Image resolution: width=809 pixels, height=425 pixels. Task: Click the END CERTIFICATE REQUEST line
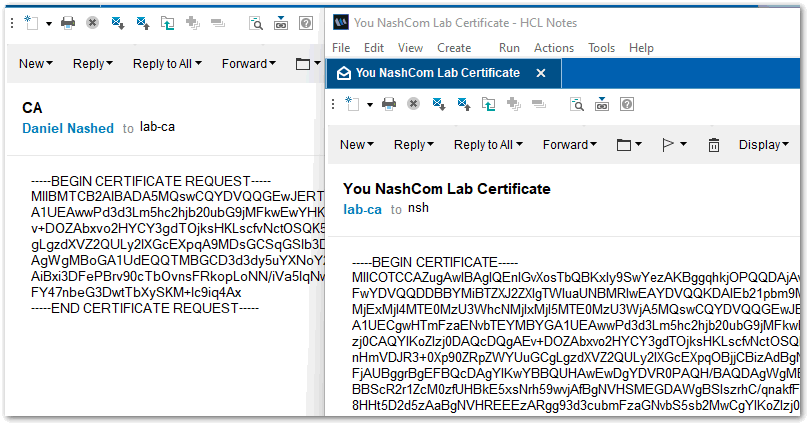[x=145, y=308]
